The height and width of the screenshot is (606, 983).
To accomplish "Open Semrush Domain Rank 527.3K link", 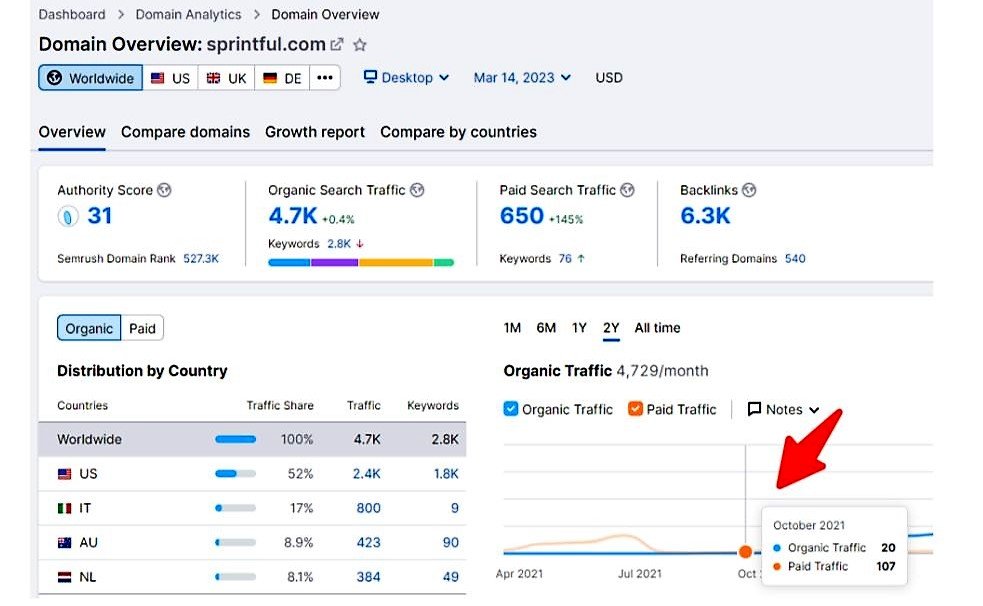I will pos(201,259).
